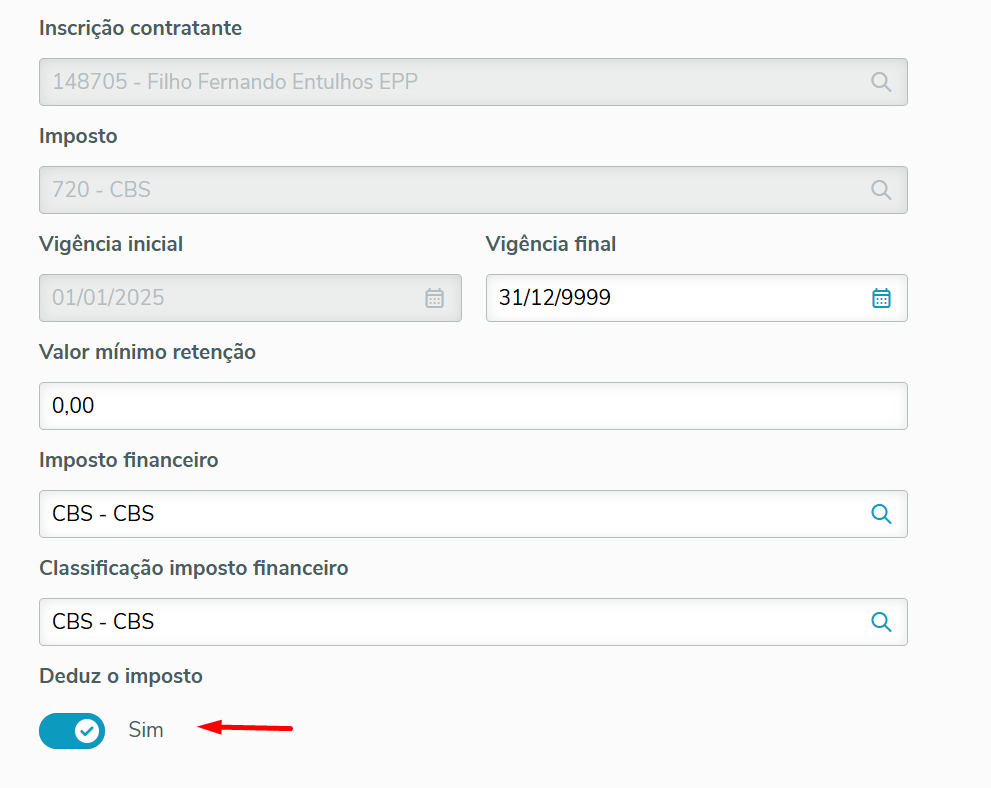The height and width of the screenshot is (788, 991).
Task: Select the Classificação imposto financeiro text box
Action: point(450,622)
